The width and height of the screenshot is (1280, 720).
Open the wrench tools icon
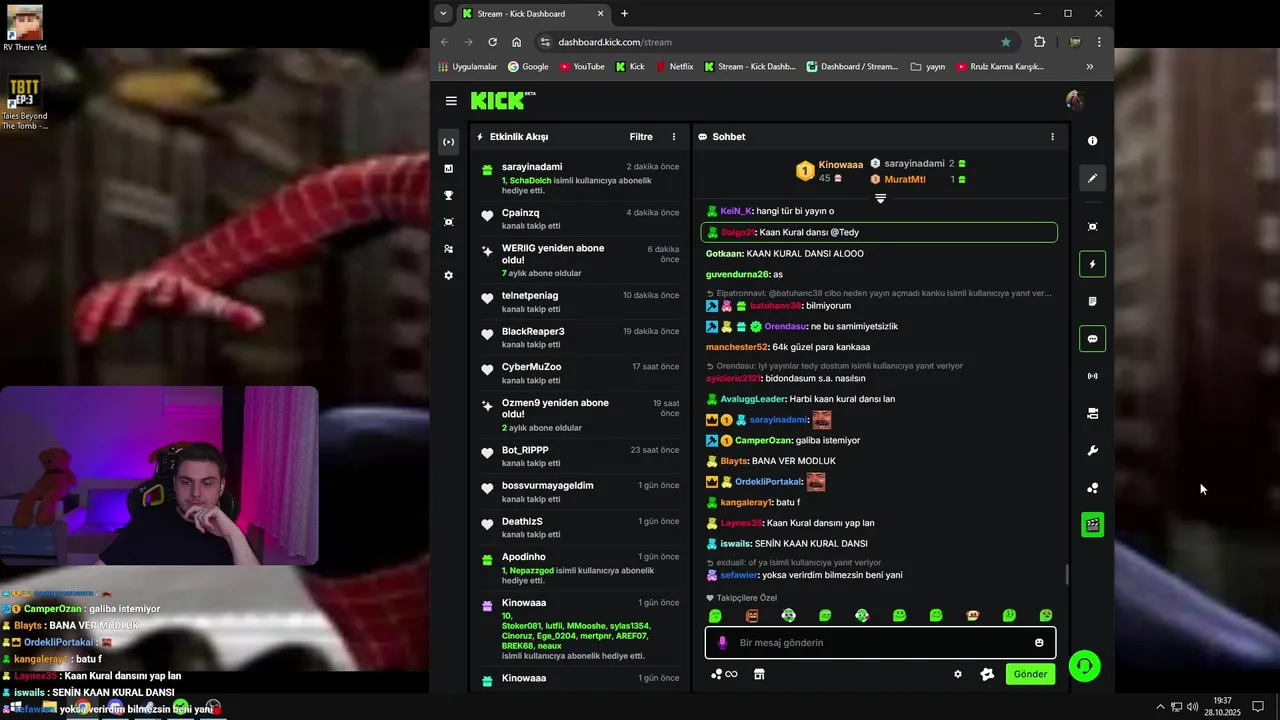(1092, 451)
